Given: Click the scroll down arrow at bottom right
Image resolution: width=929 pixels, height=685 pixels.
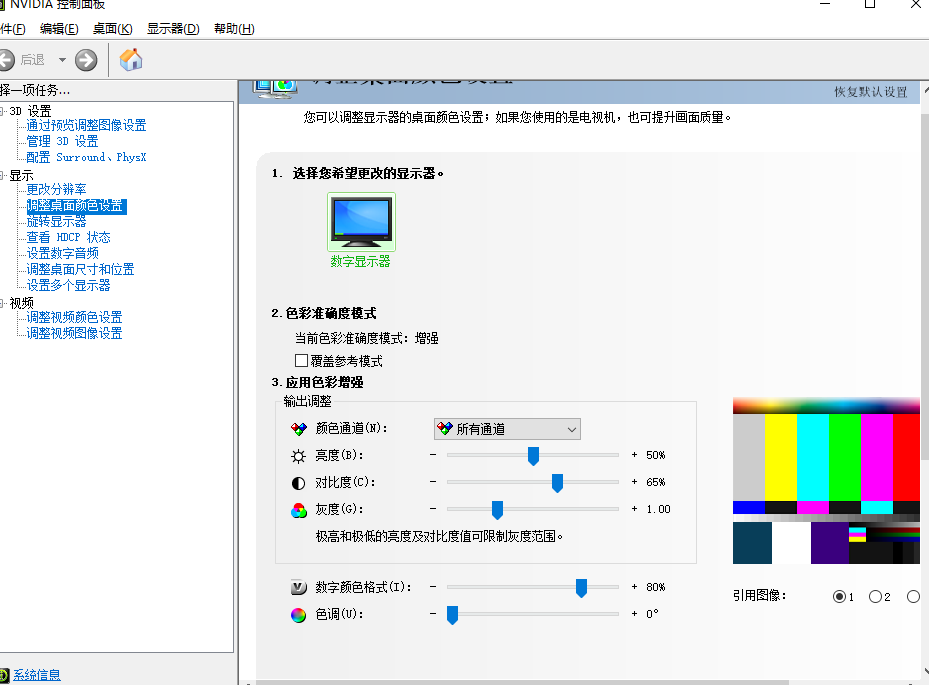Looking at the screenshot, I should pyautogui.click(x=925, y=671).
